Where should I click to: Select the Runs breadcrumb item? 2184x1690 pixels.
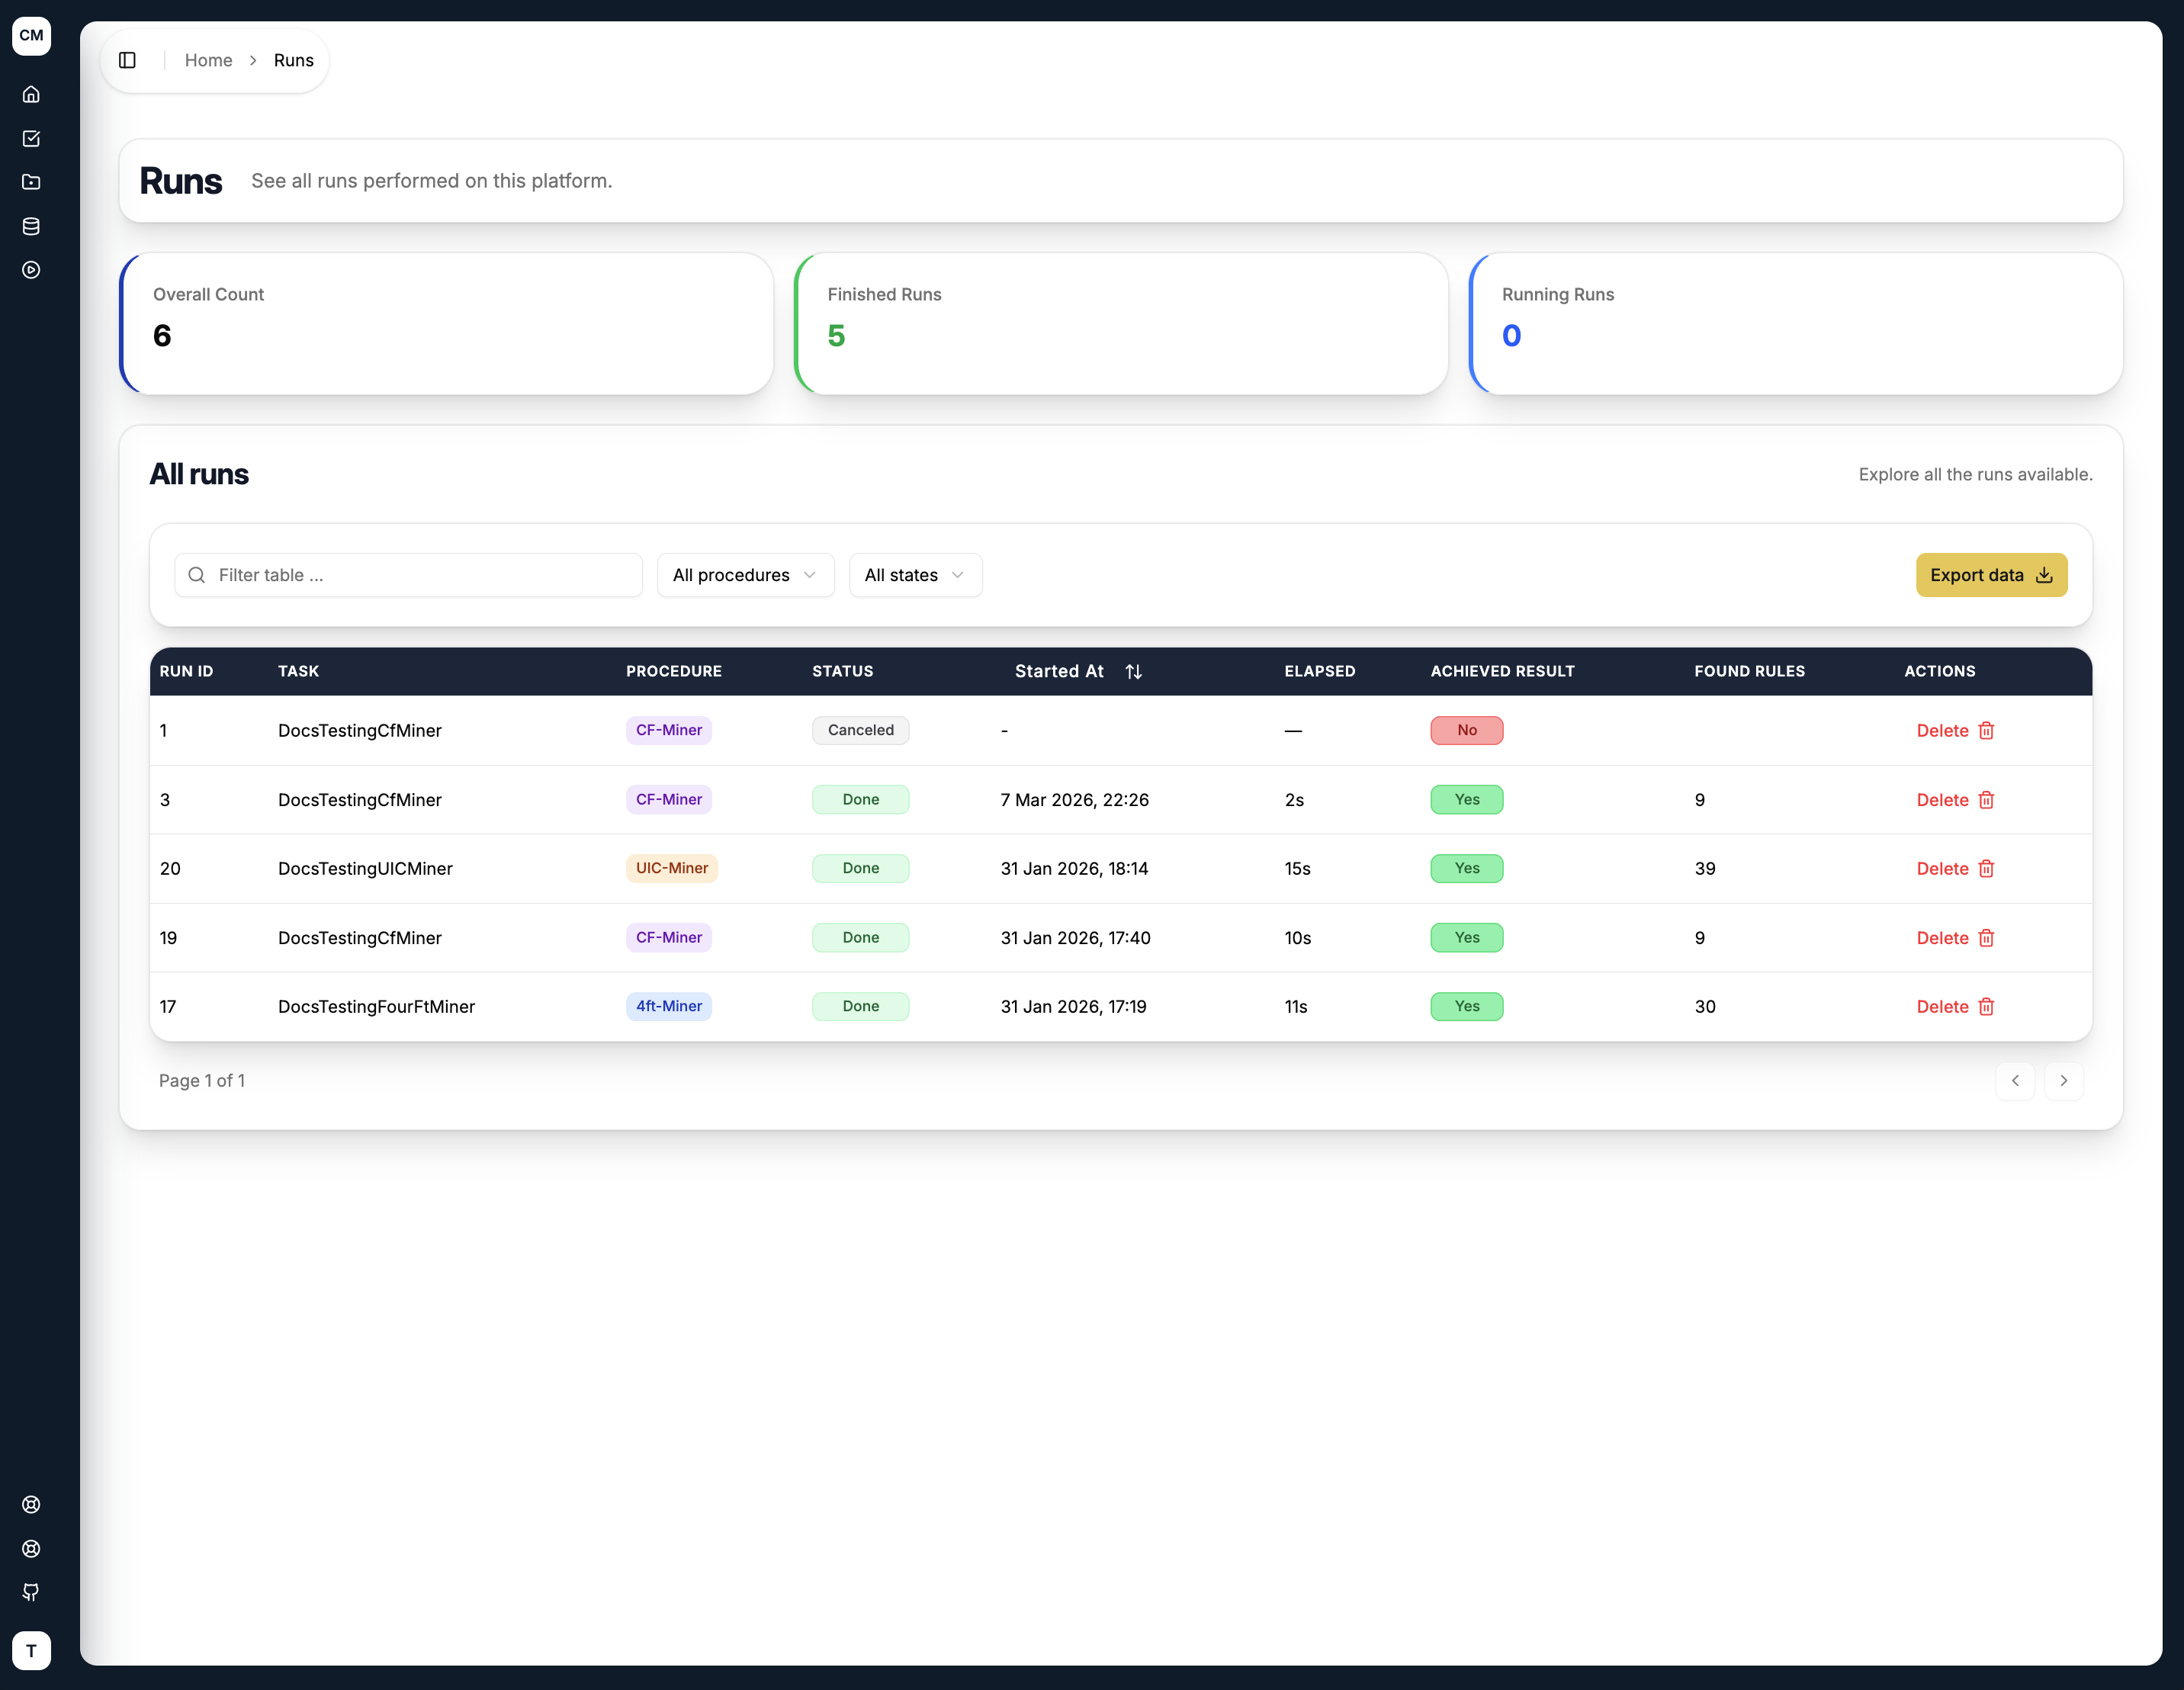293,60
